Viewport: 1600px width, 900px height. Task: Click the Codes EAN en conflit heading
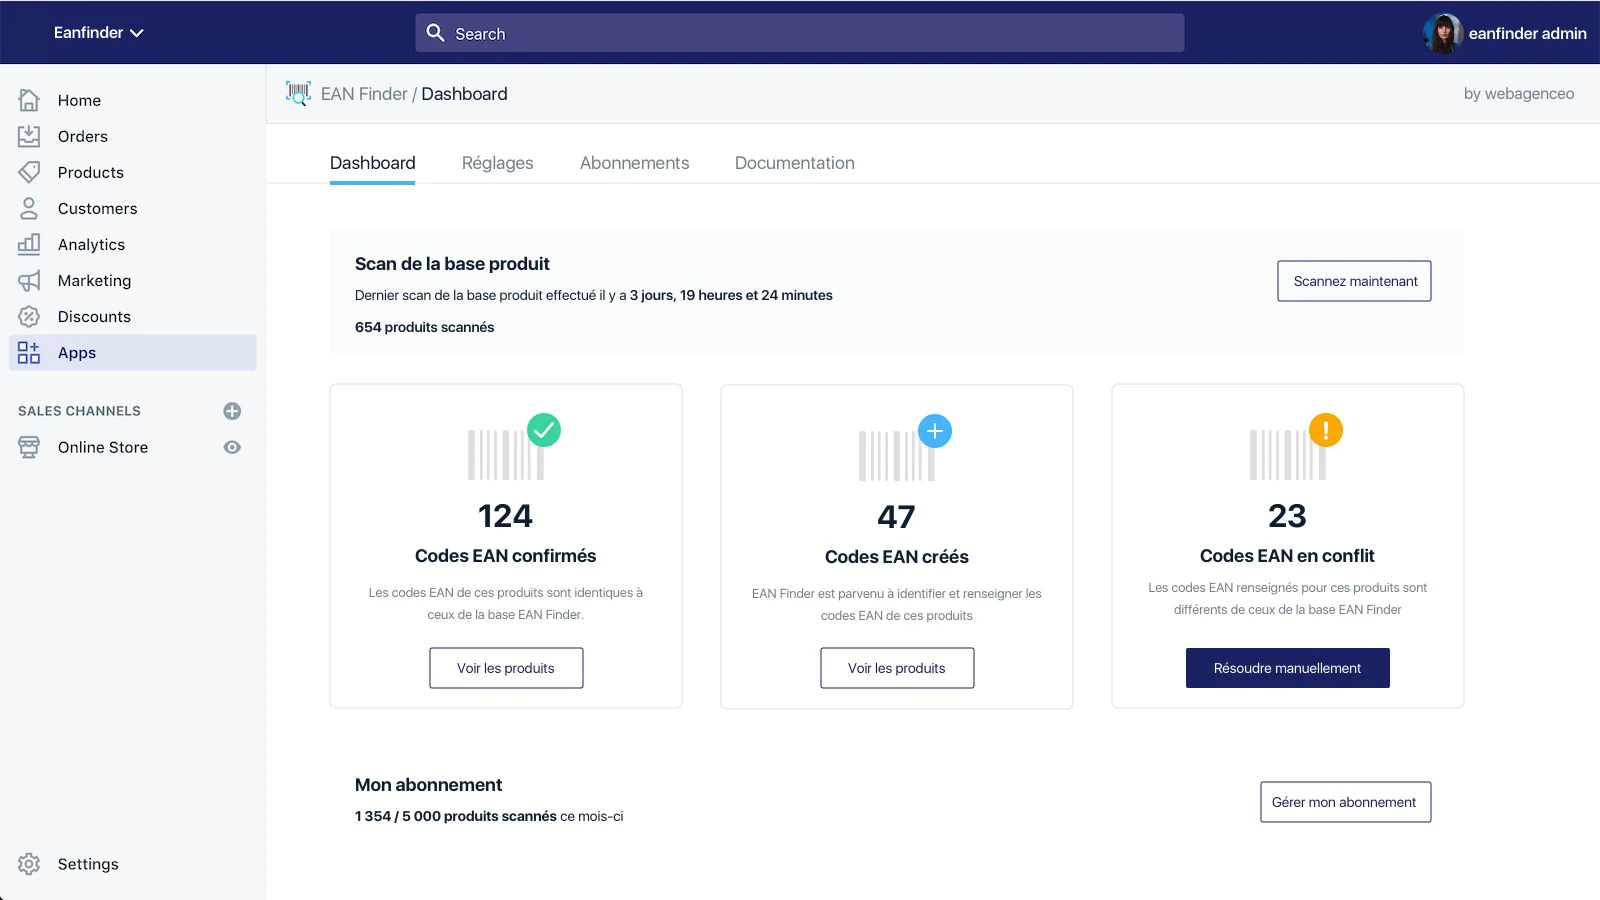pyautogui.click(x=1287, y=556)
